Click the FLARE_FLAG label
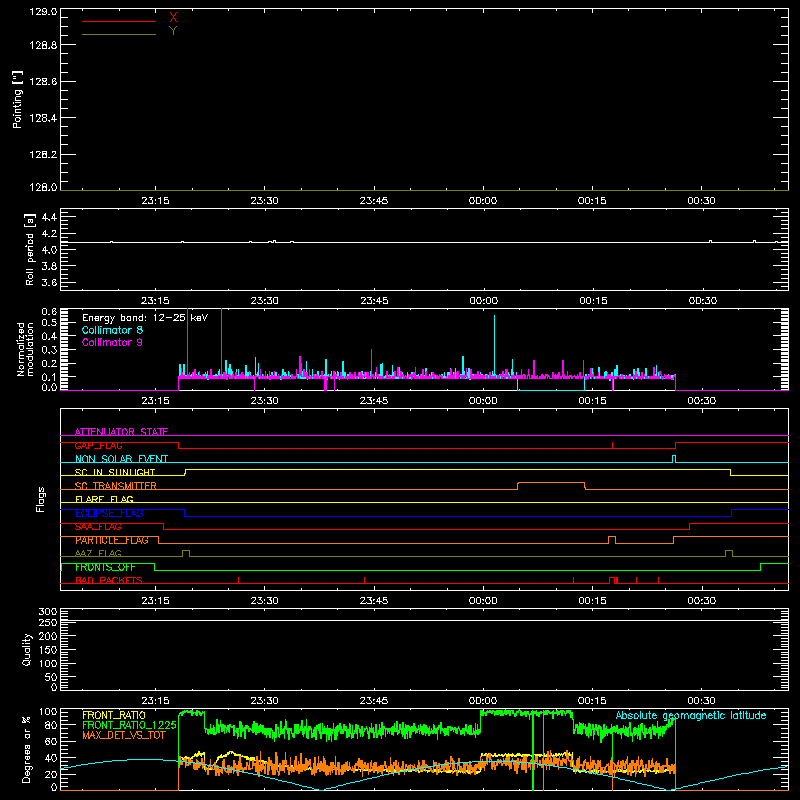The image size is (800, 800). click(x=104, y=499)
